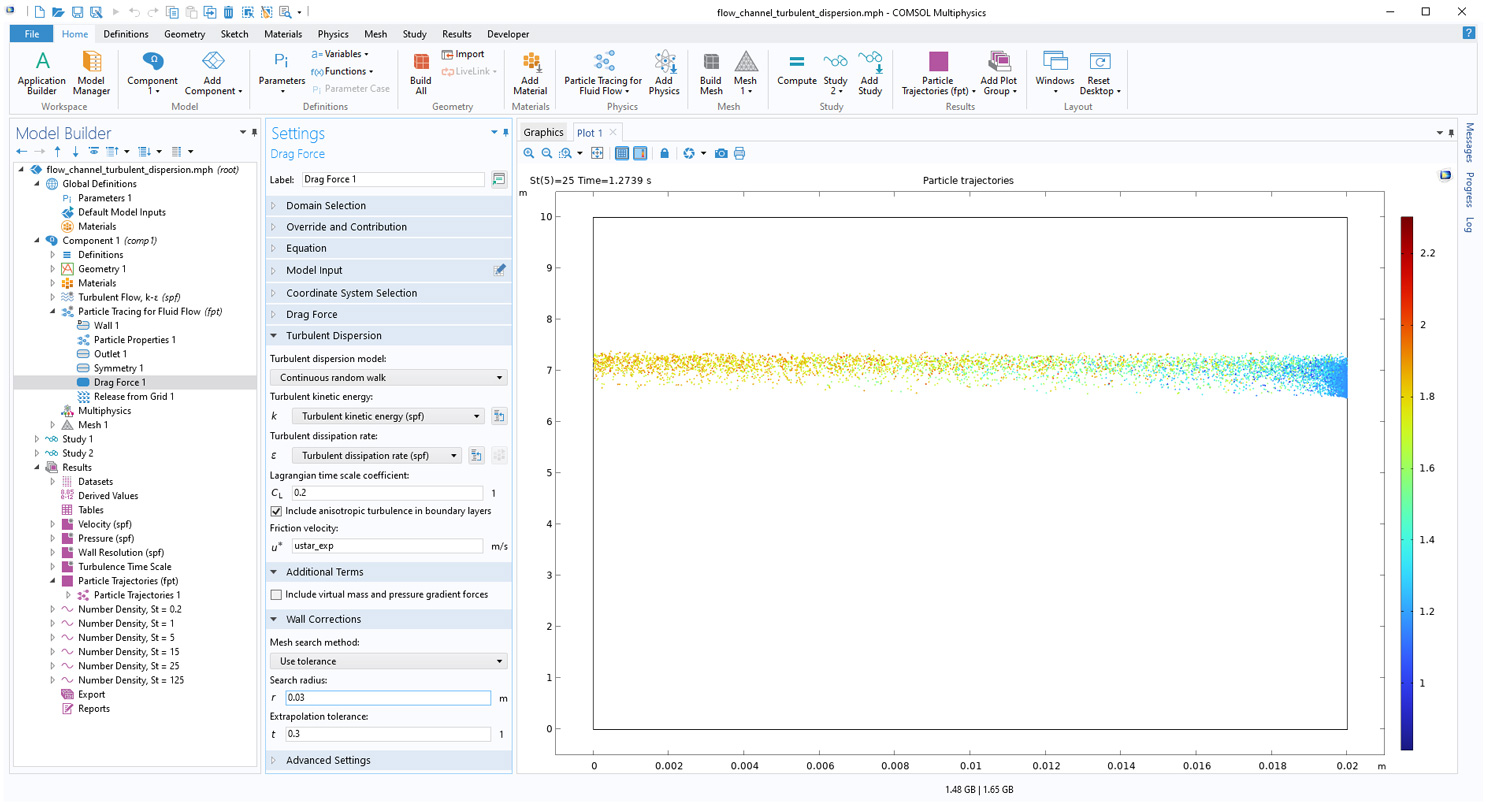This screenshot has height=802, width=1486.
Task: Expand the Advanced Settings section
Action: pos(328,760)
